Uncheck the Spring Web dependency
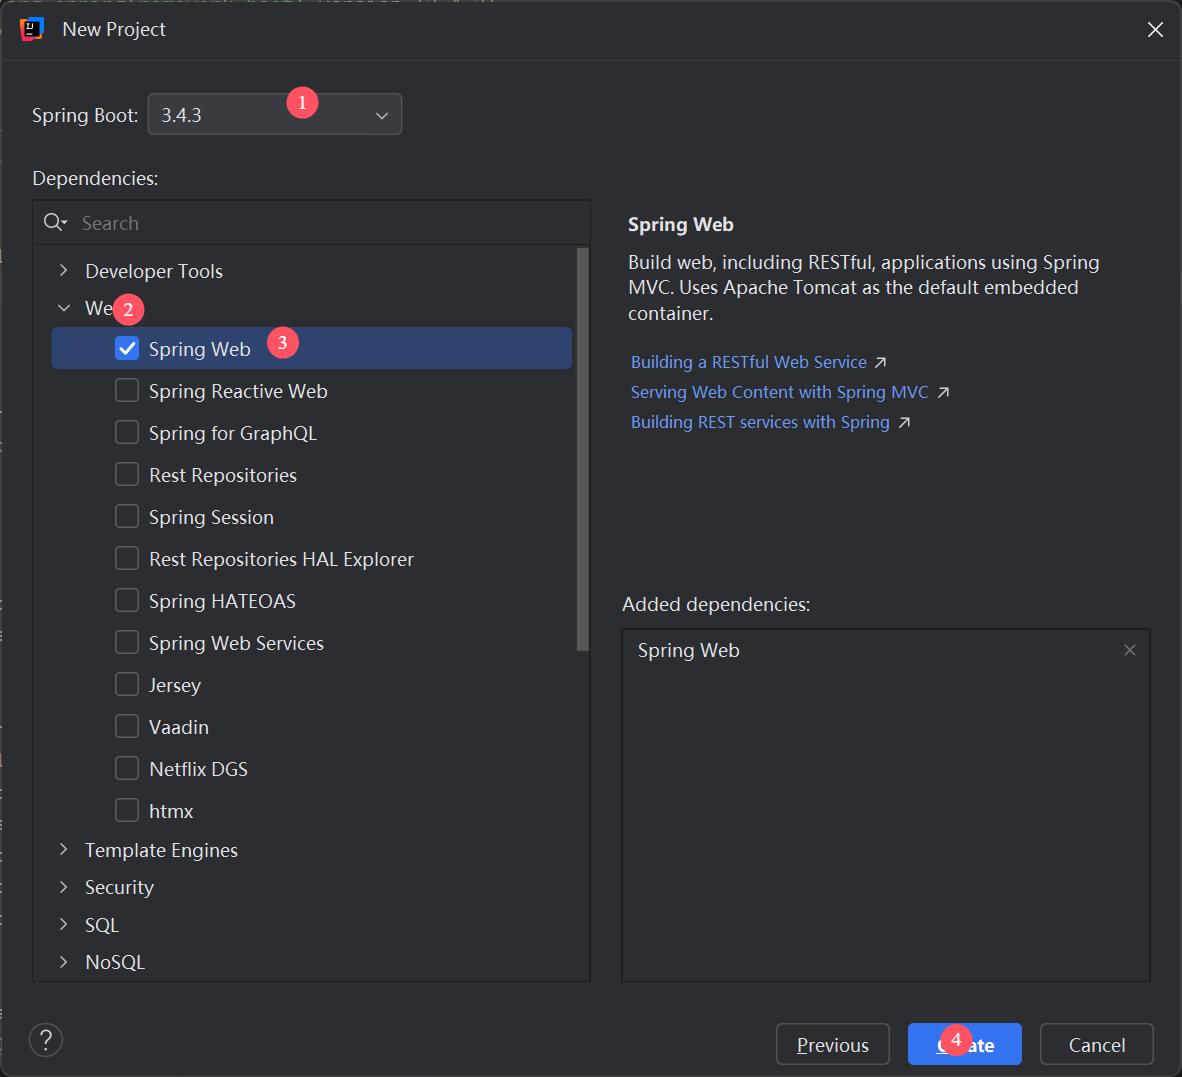 [x=127, y=348]
